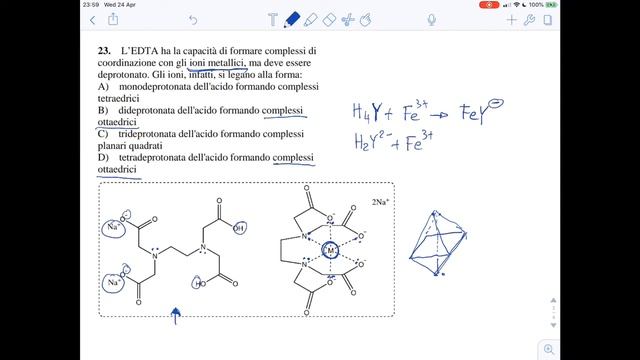Tap the circled 'M' metal center
The height and width of the screenshot is (360, 640).
330,250
